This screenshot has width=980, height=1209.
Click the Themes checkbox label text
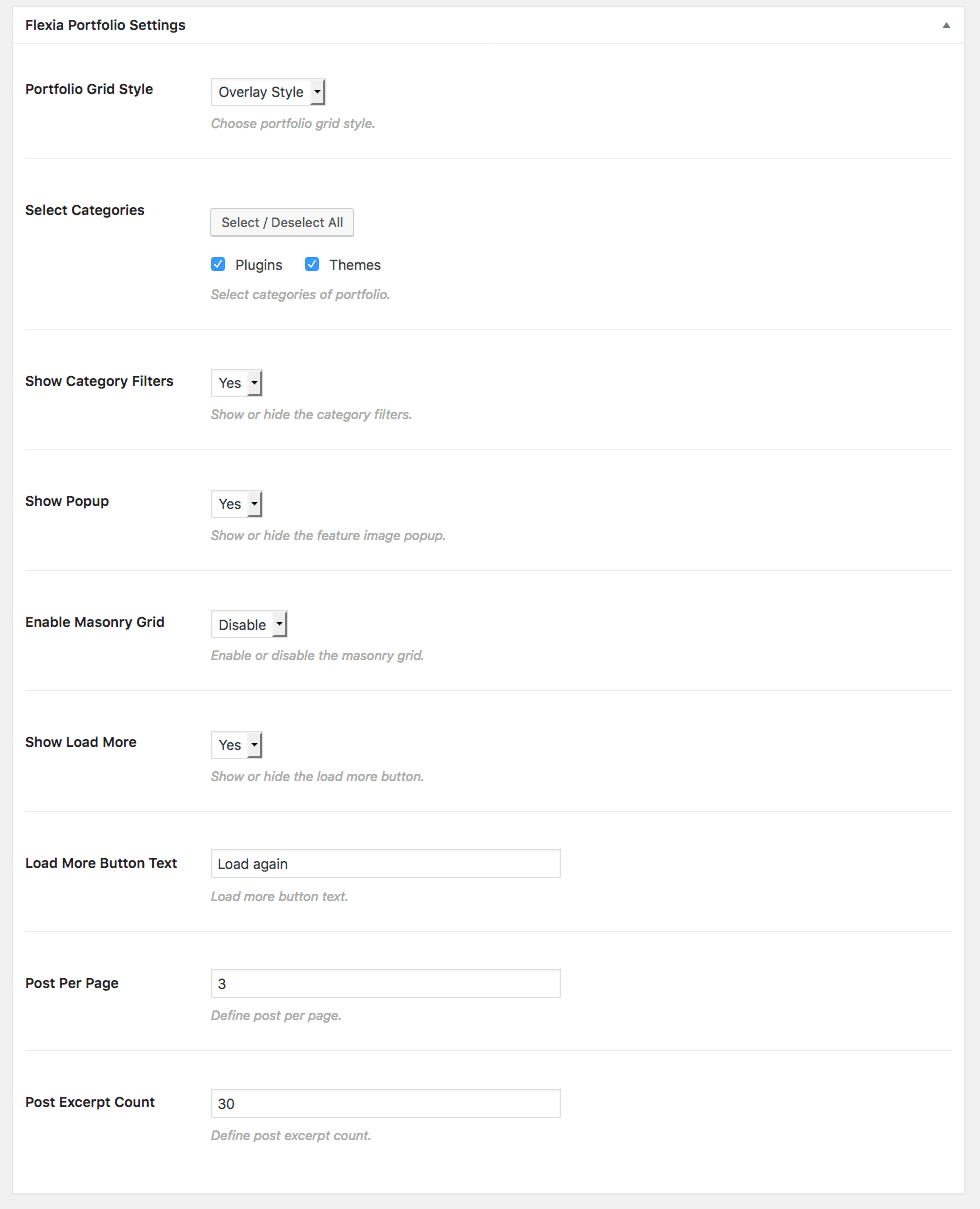pos(355,265)
